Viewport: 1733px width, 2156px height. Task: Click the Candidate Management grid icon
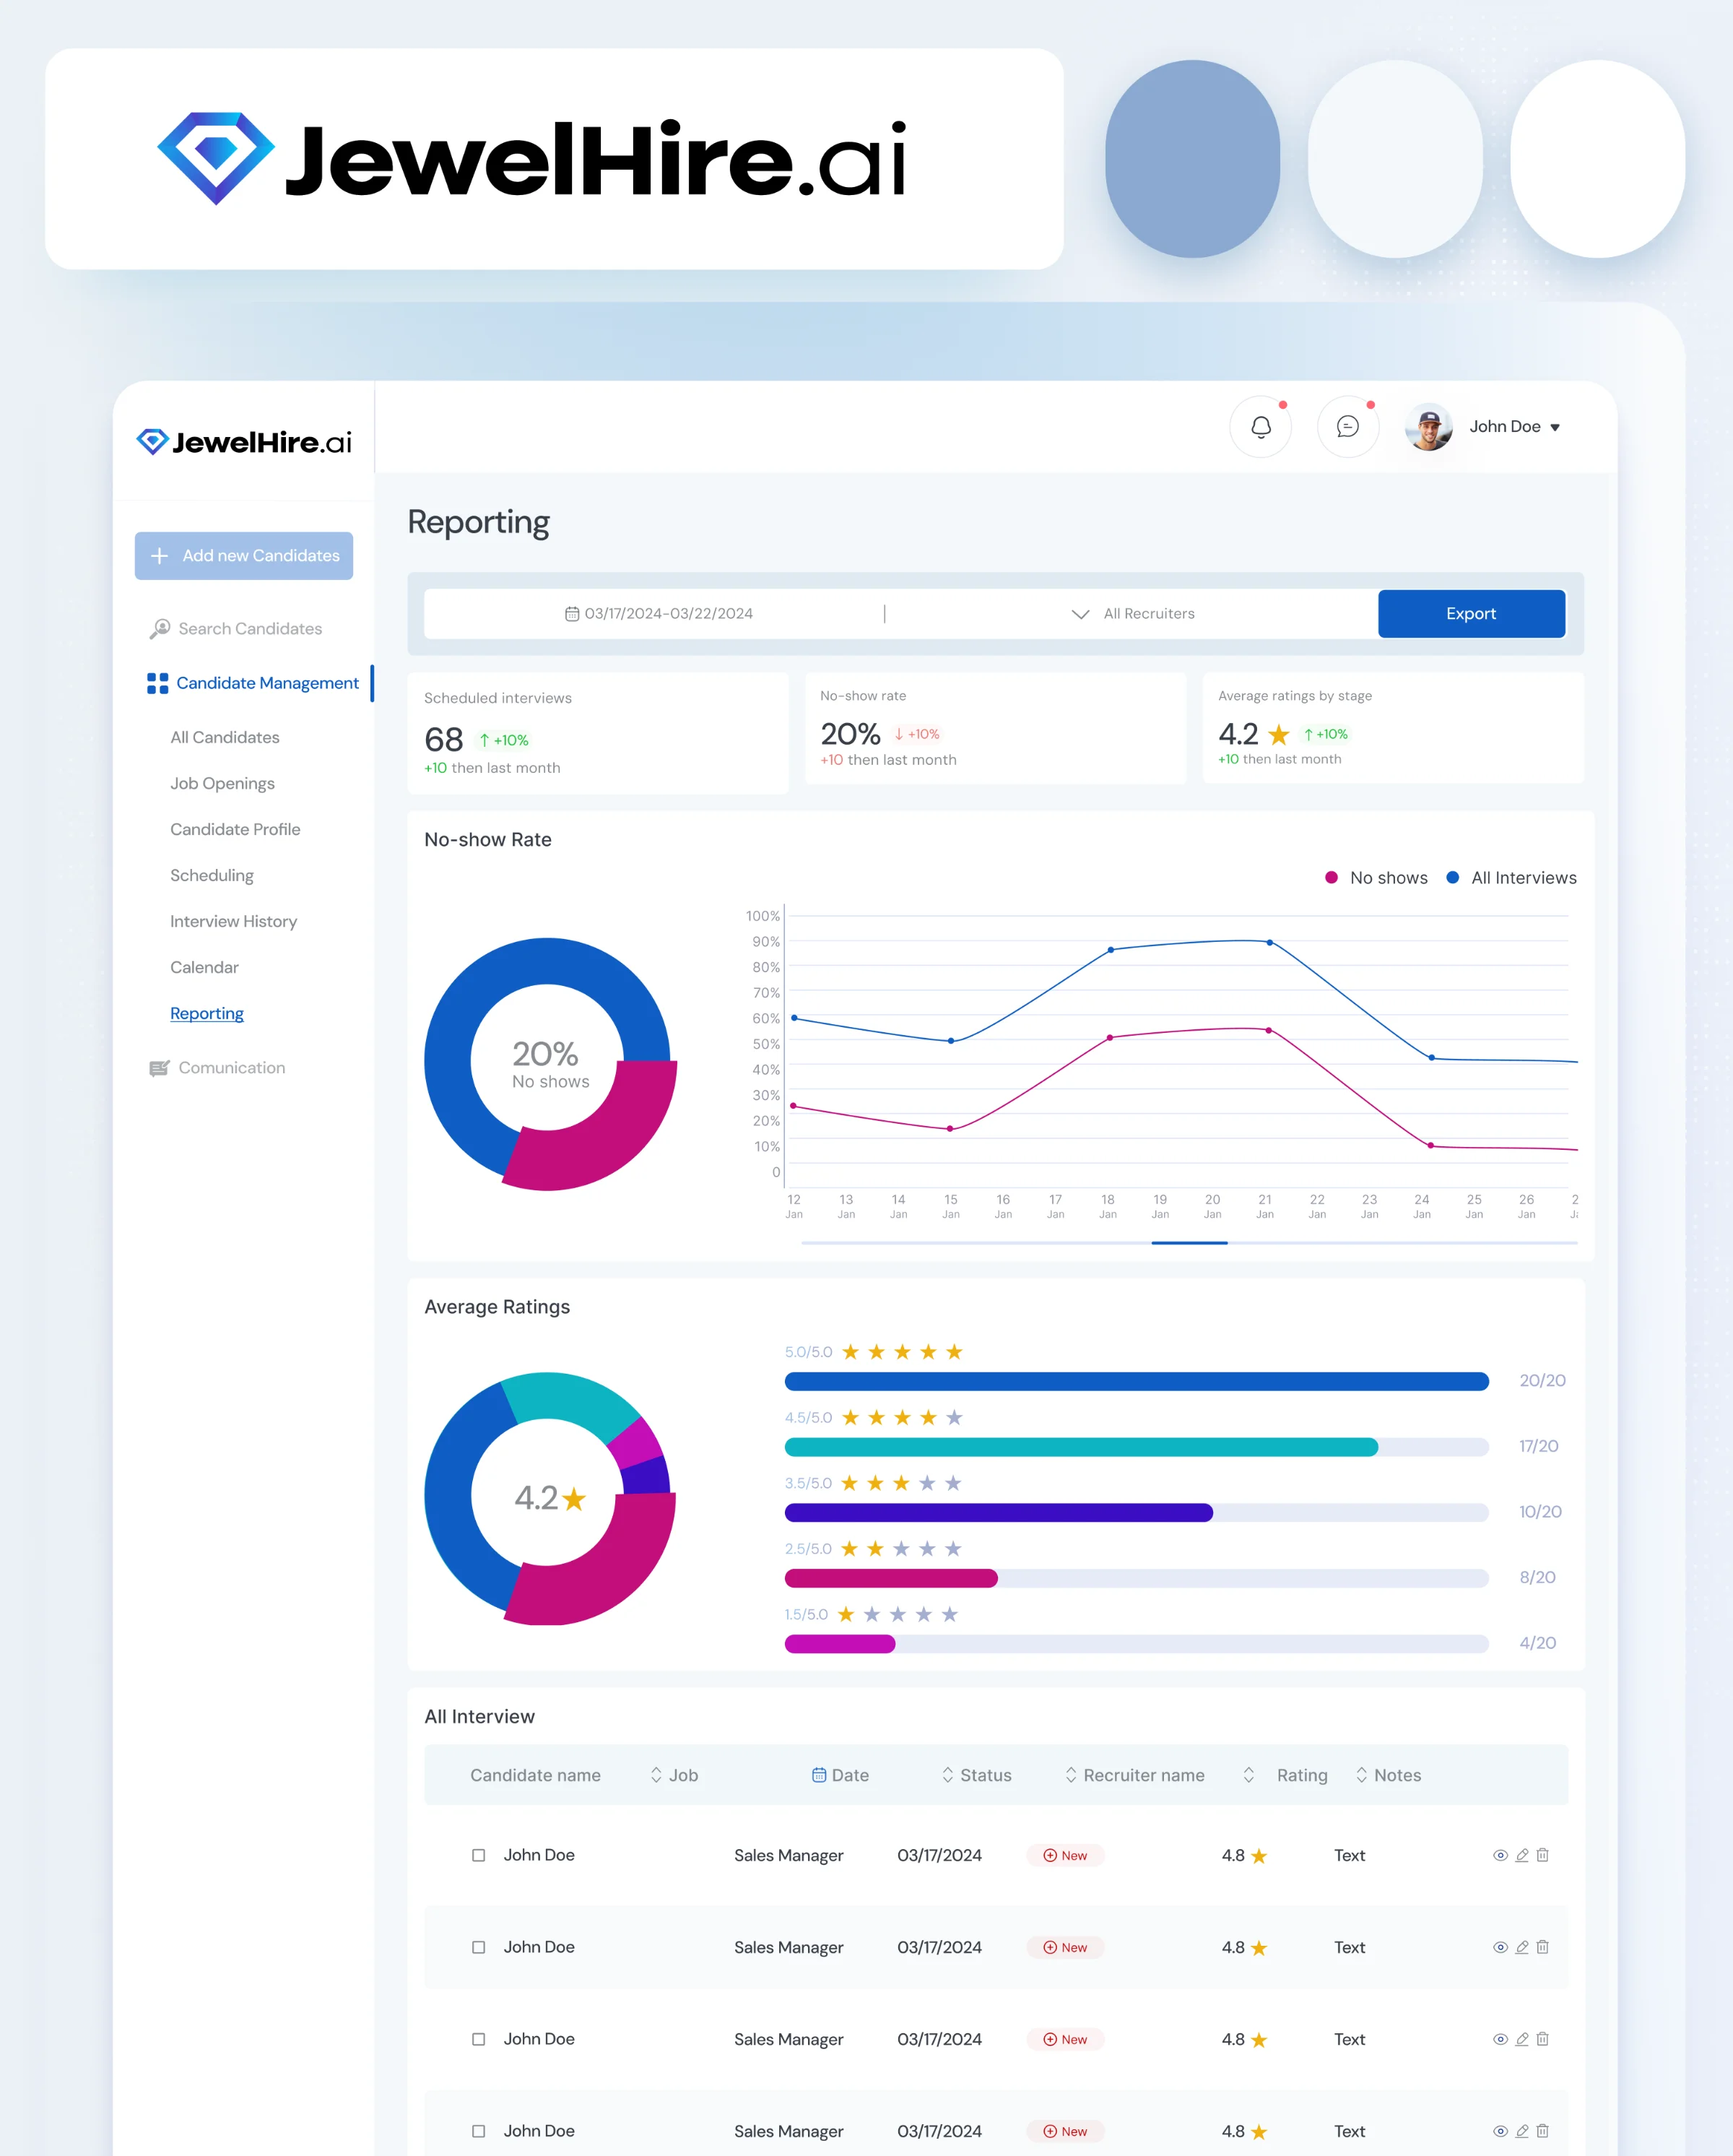pos(157,683)
